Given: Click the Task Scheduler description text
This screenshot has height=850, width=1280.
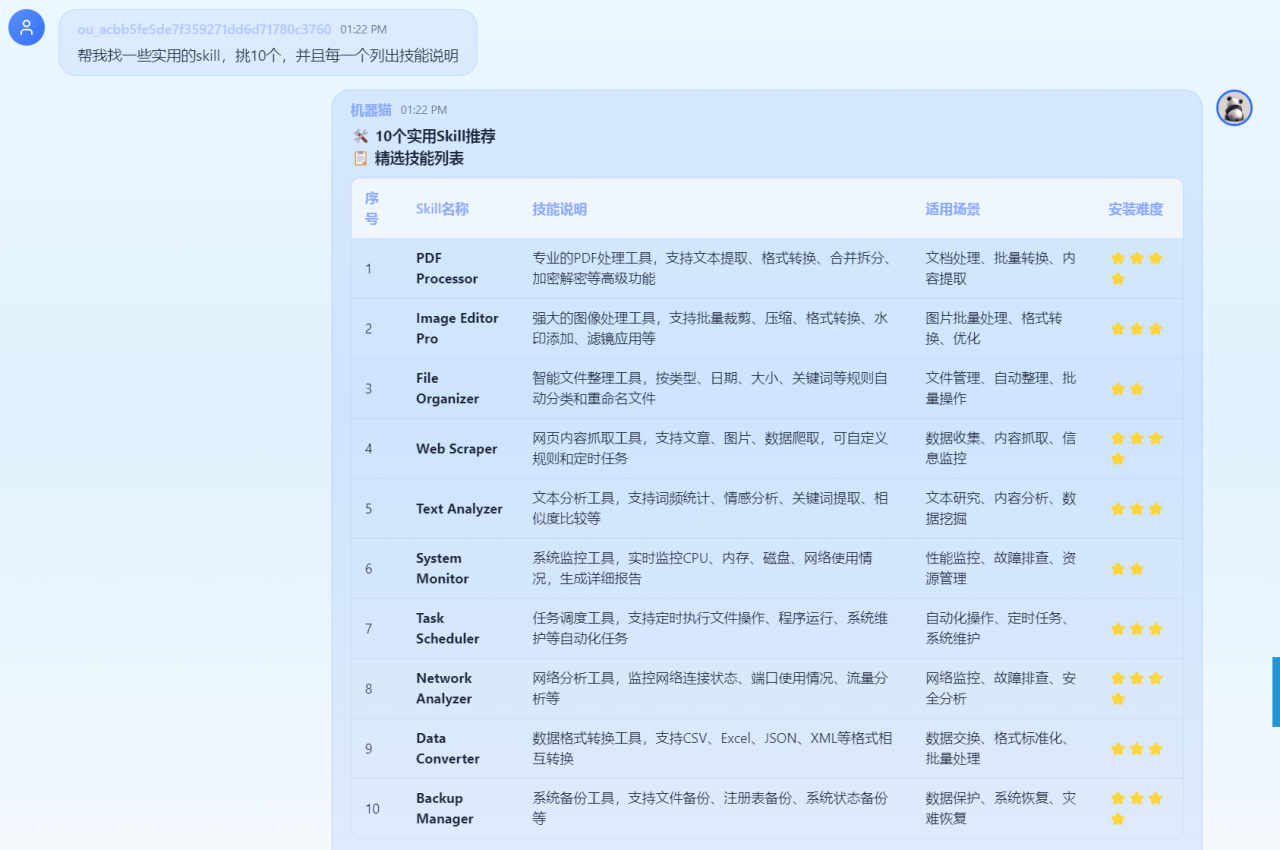Looking at the screenshot, I should [x=710, y=628].
